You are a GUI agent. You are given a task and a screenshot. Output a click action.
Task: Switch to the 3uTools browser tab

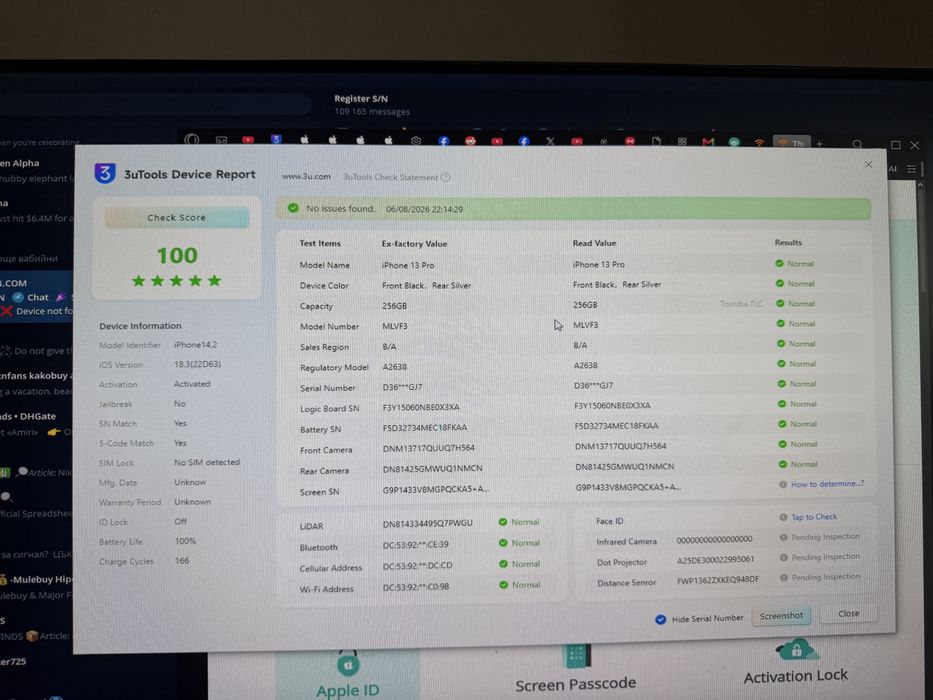(x=276, y=139)
